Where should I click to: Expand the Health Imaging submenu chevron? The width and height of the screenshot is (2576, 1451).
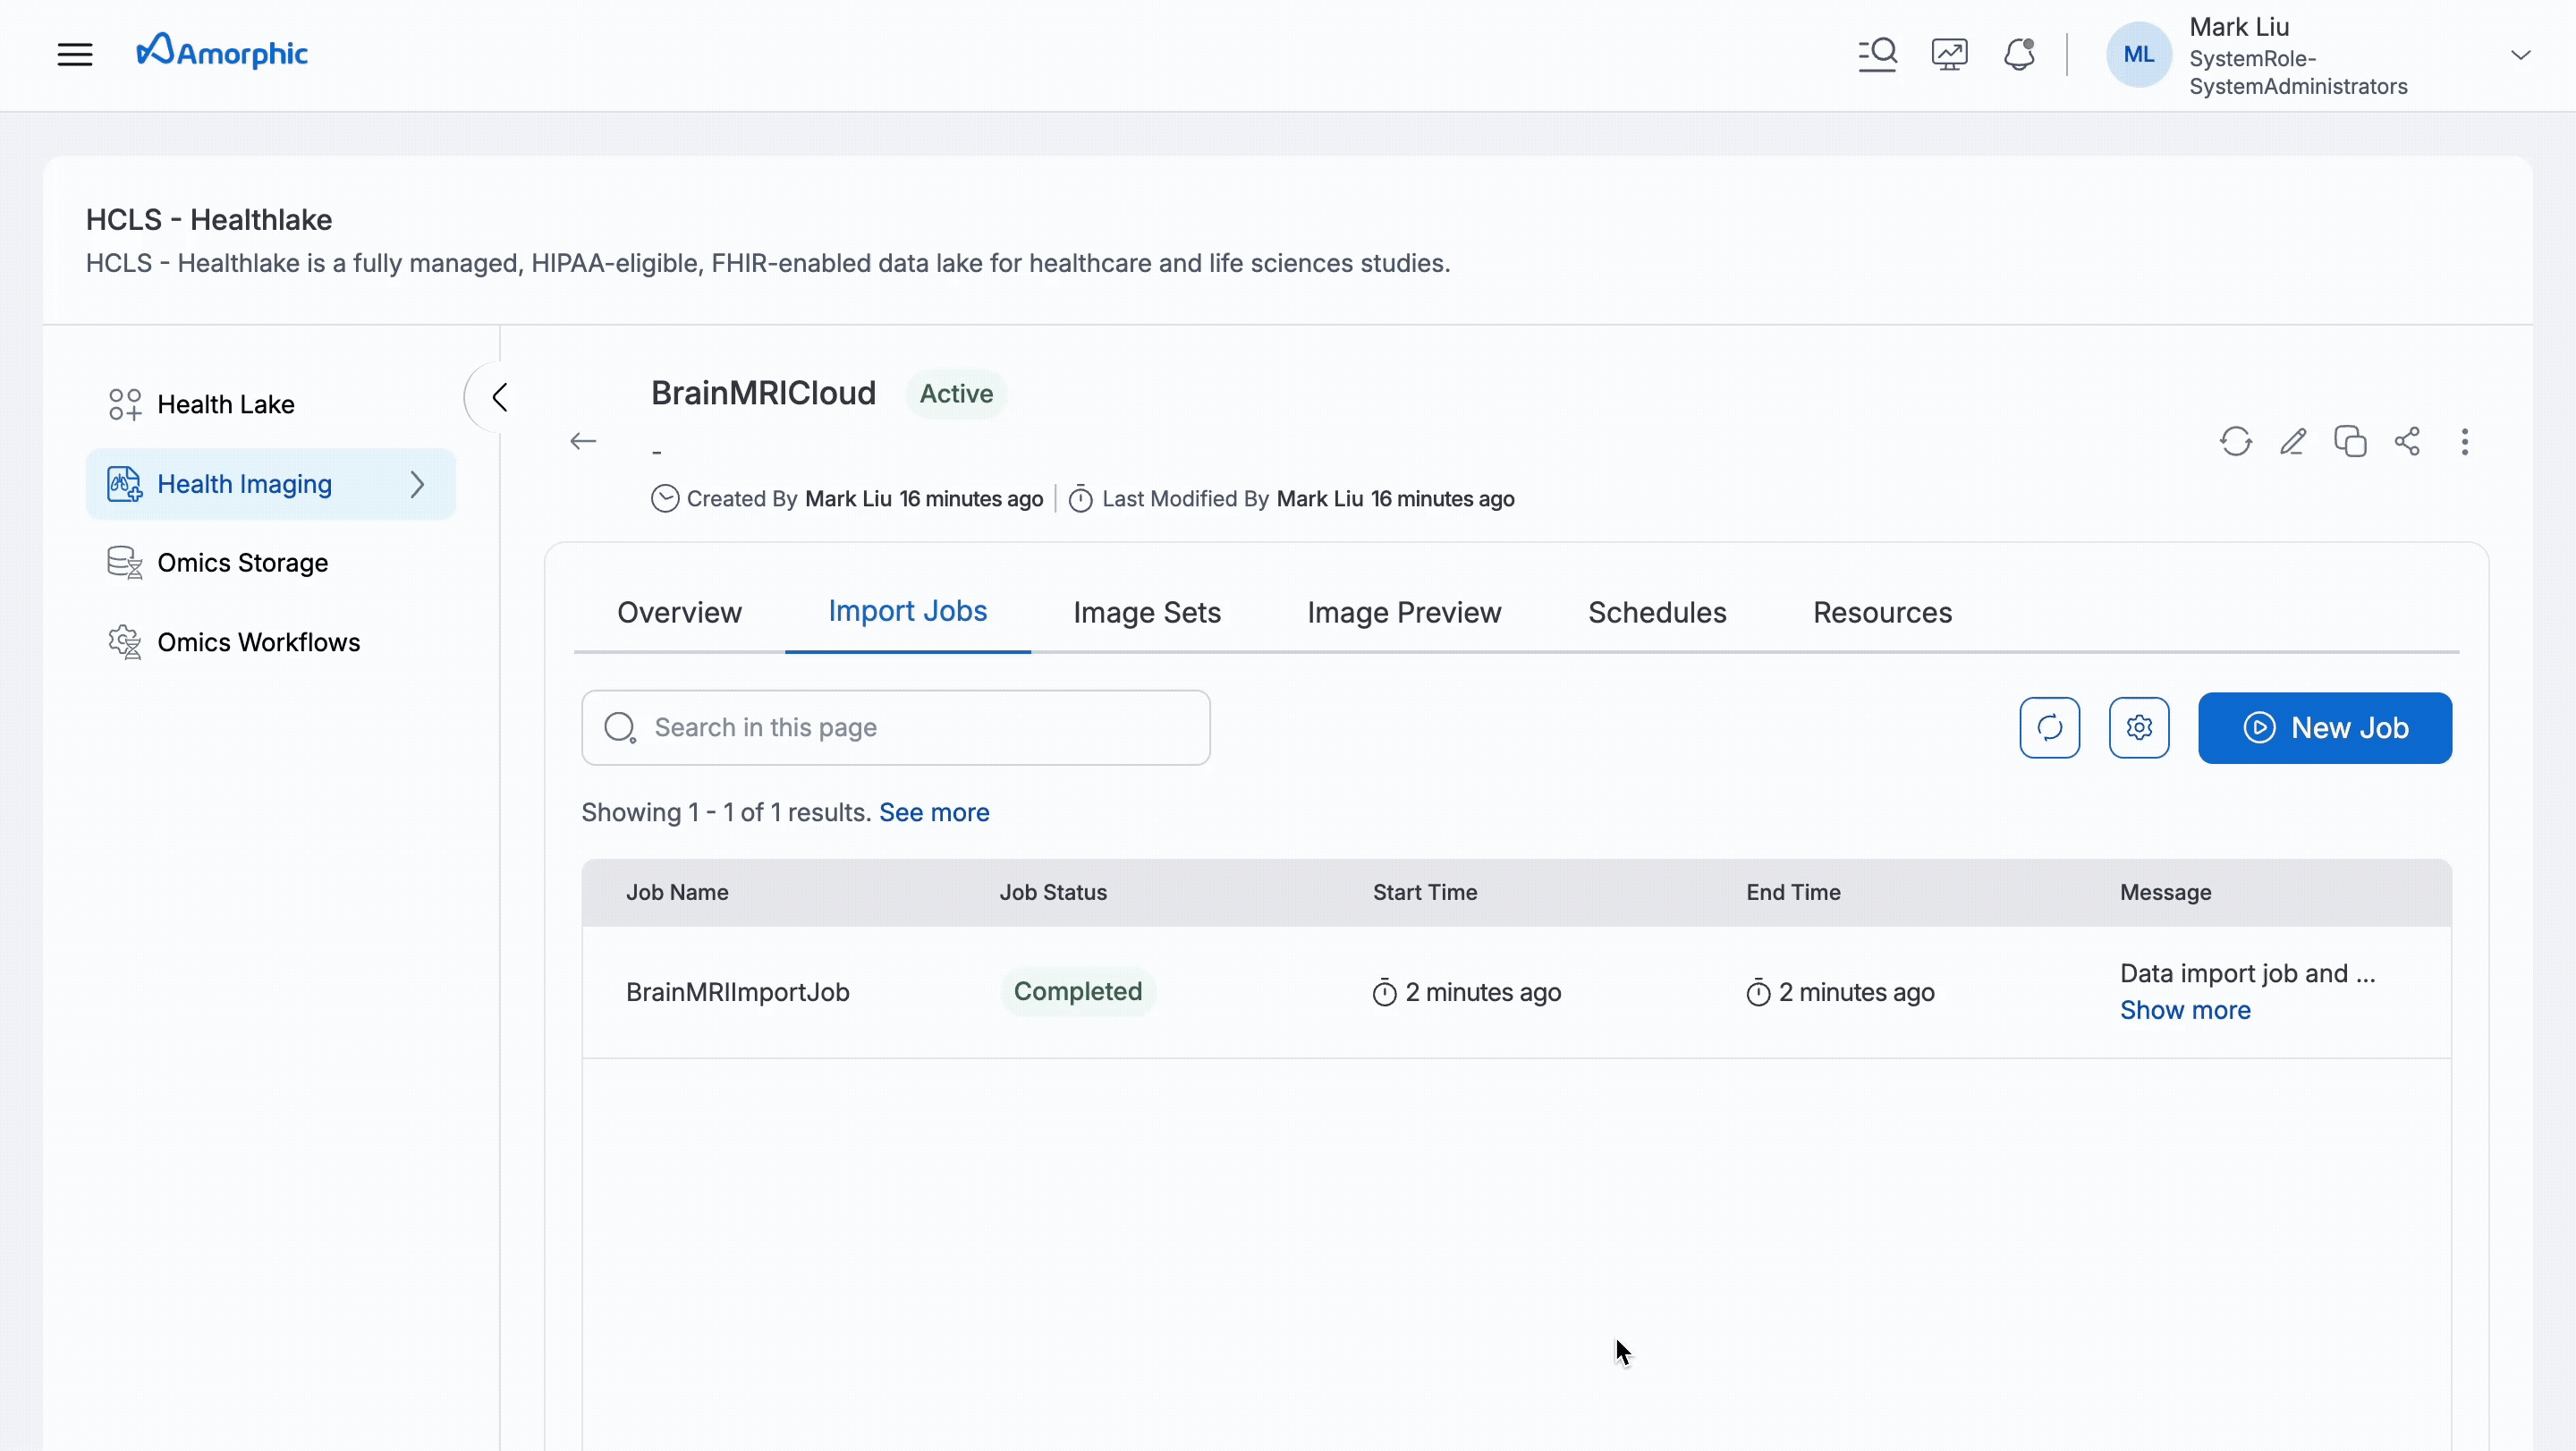pyautogui.click(x=419, y=484)
